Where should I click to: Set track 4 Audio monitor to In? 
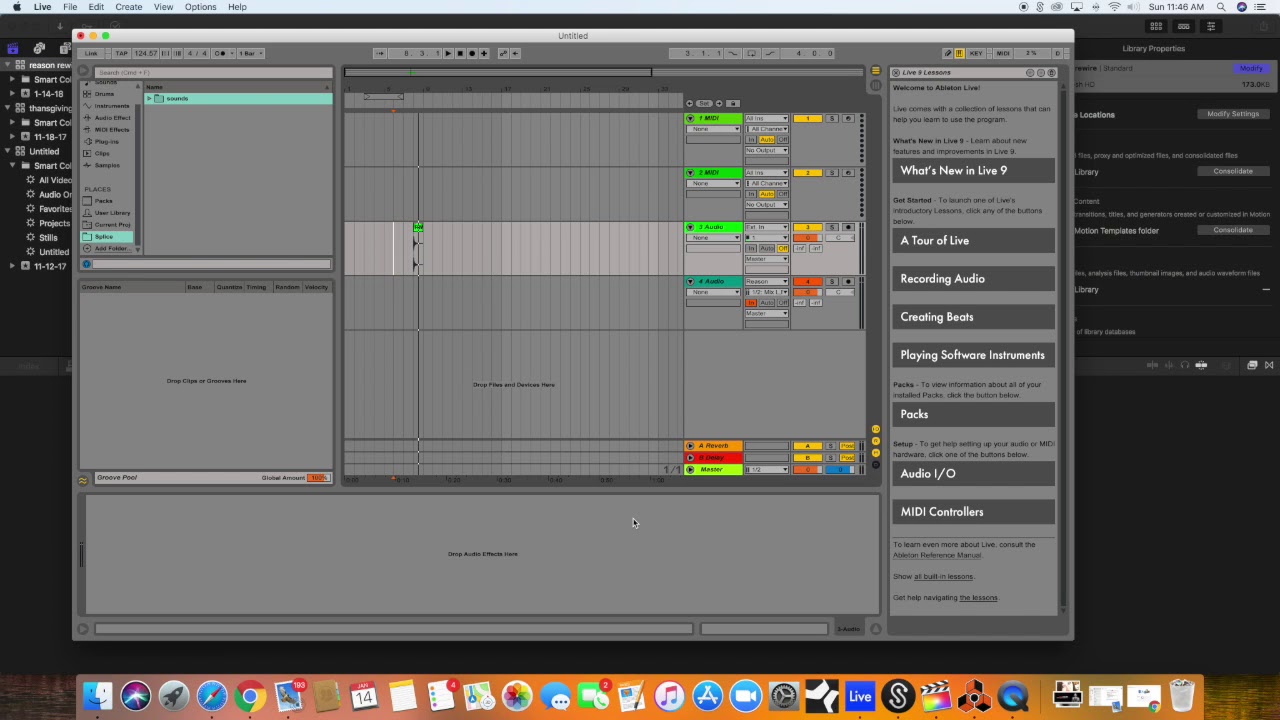click(x=751, y=303)
